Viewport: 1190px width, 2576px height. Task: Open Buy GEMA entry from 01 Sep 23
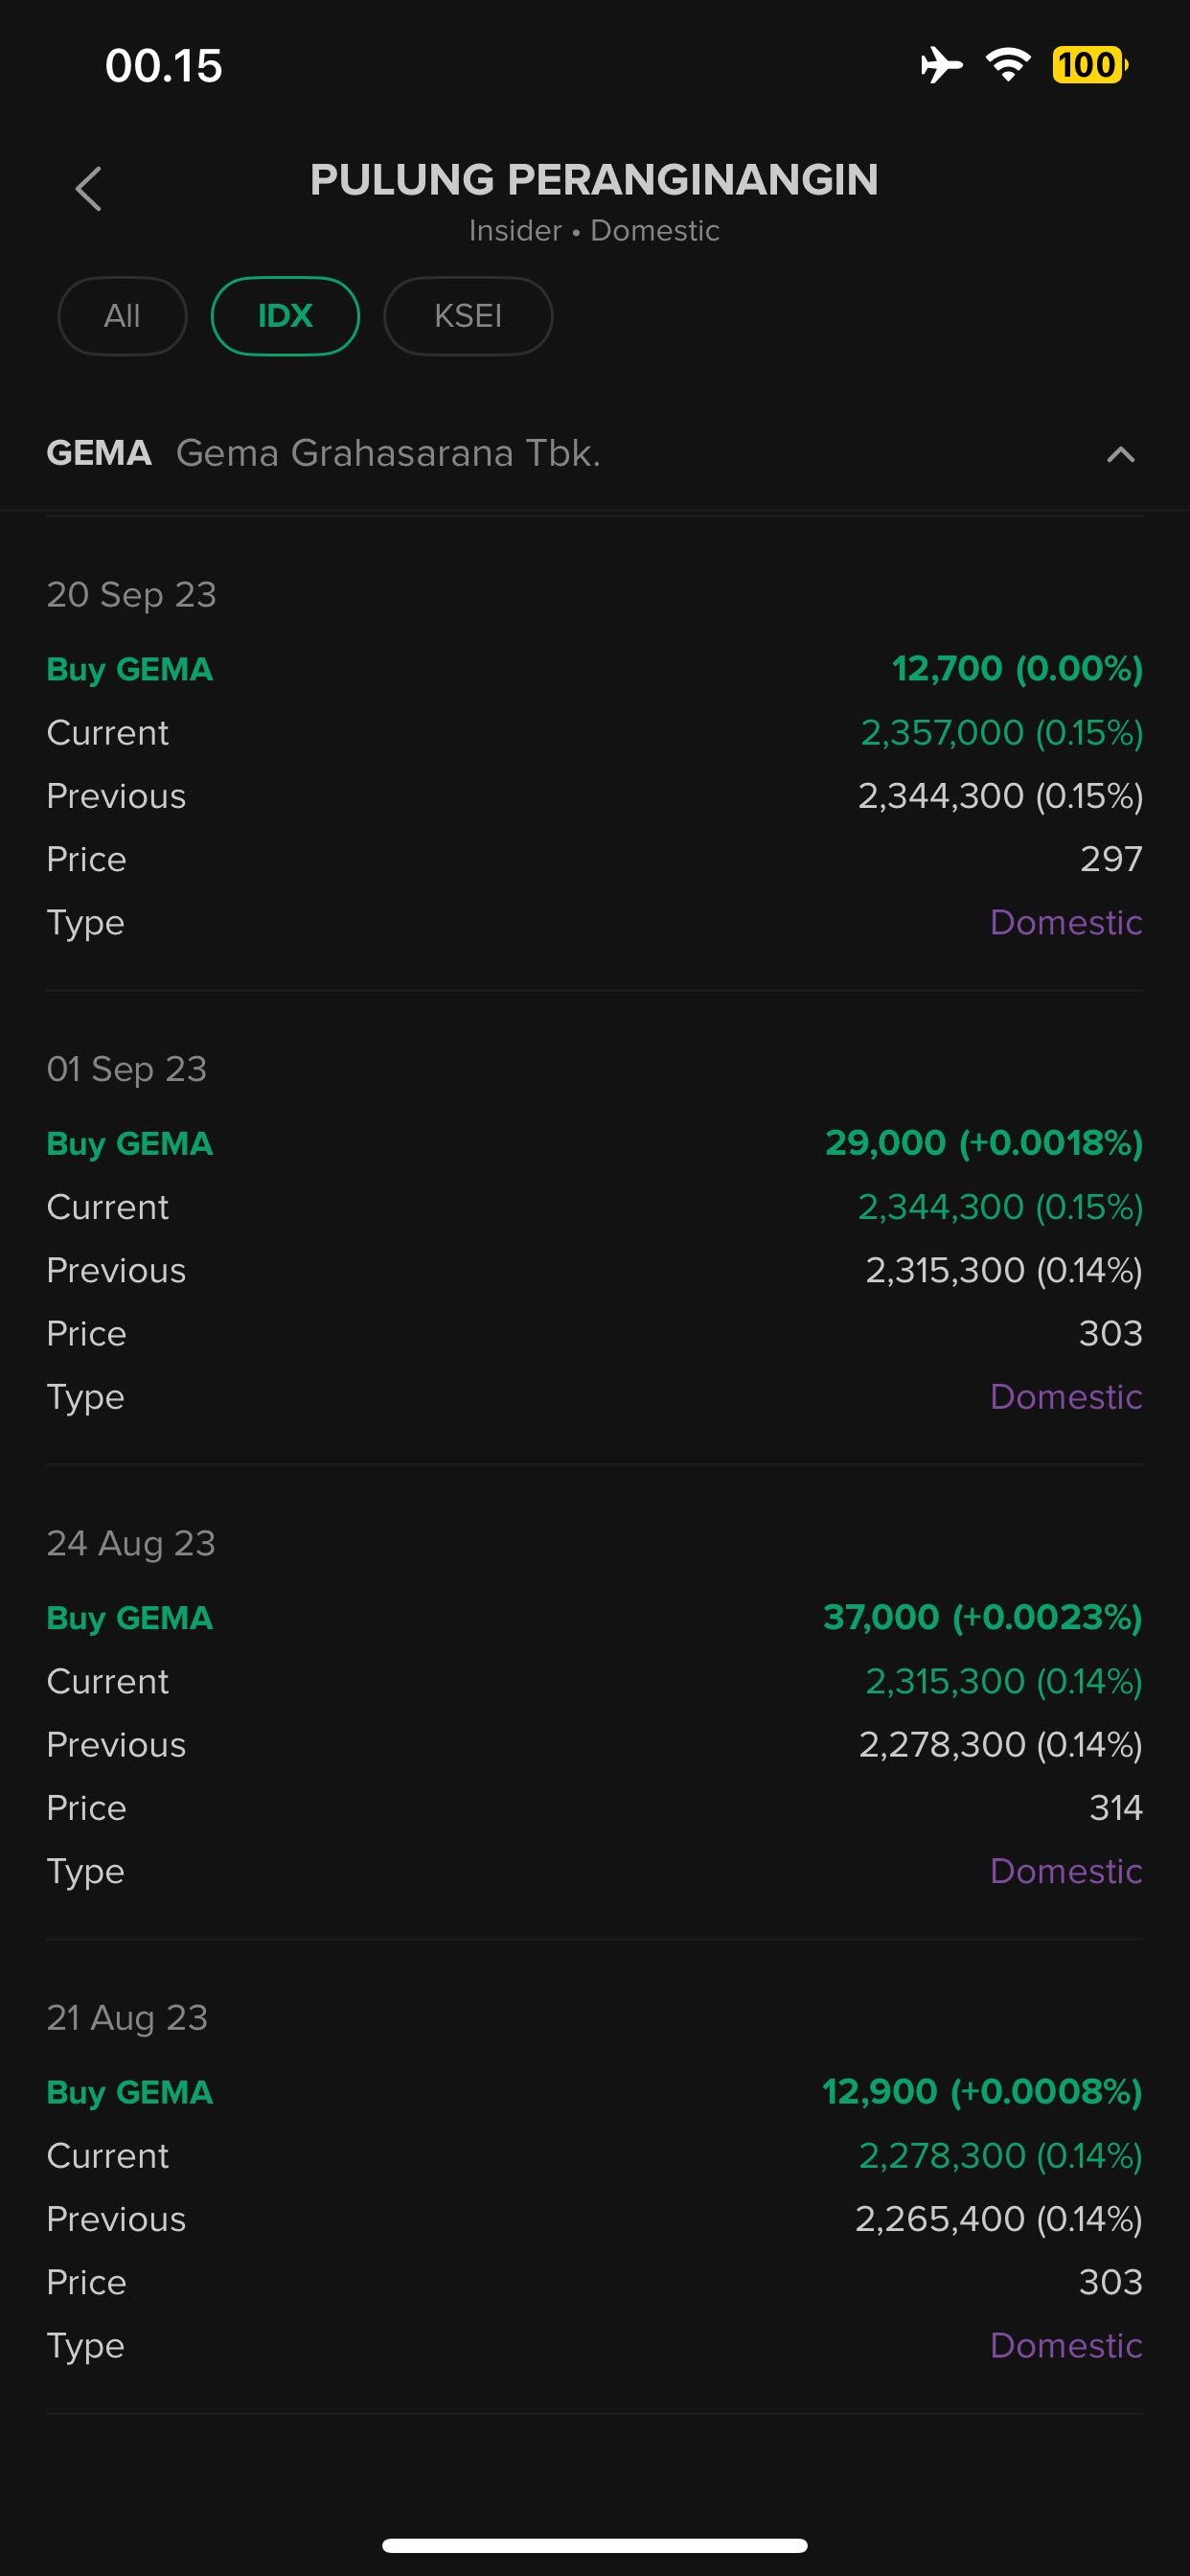pyautogui.click(x=130, y=1143)
